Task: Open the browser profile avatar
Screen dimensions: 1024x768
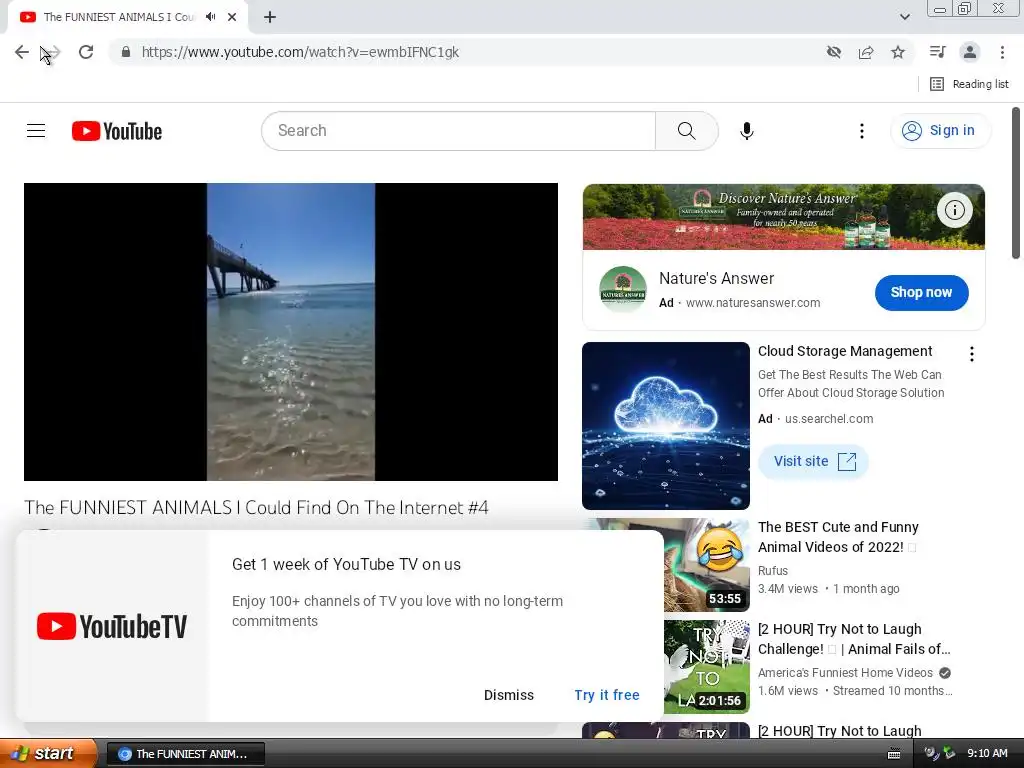Action: point(970,52)
